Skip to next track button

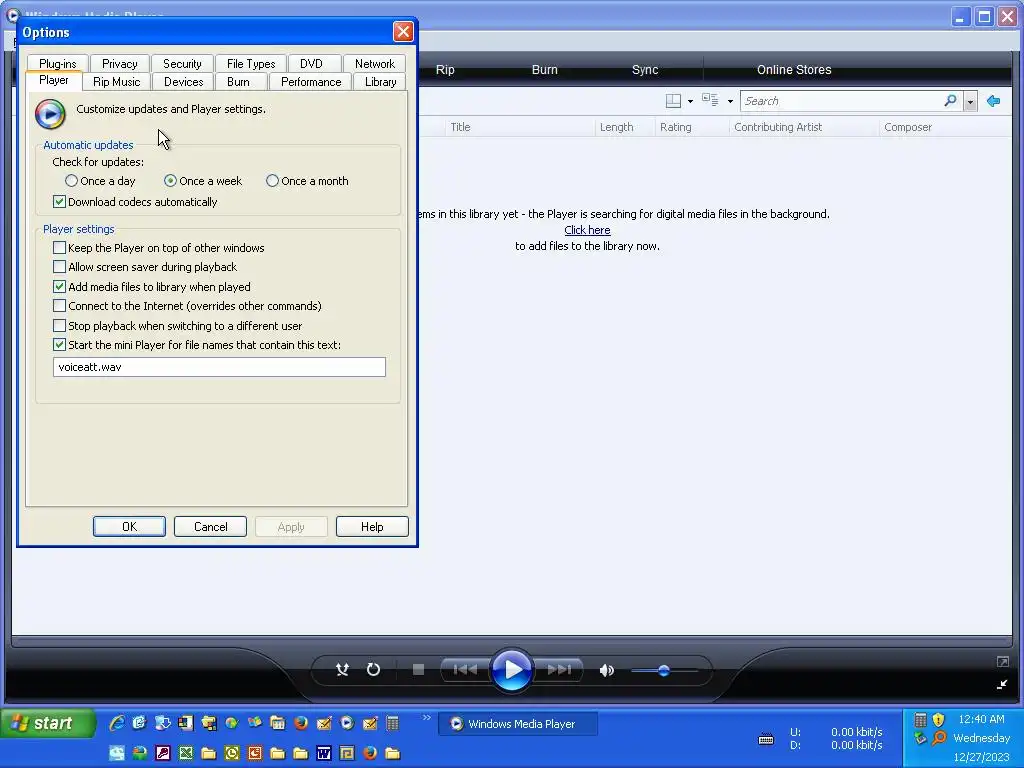[x=559, y=669]
